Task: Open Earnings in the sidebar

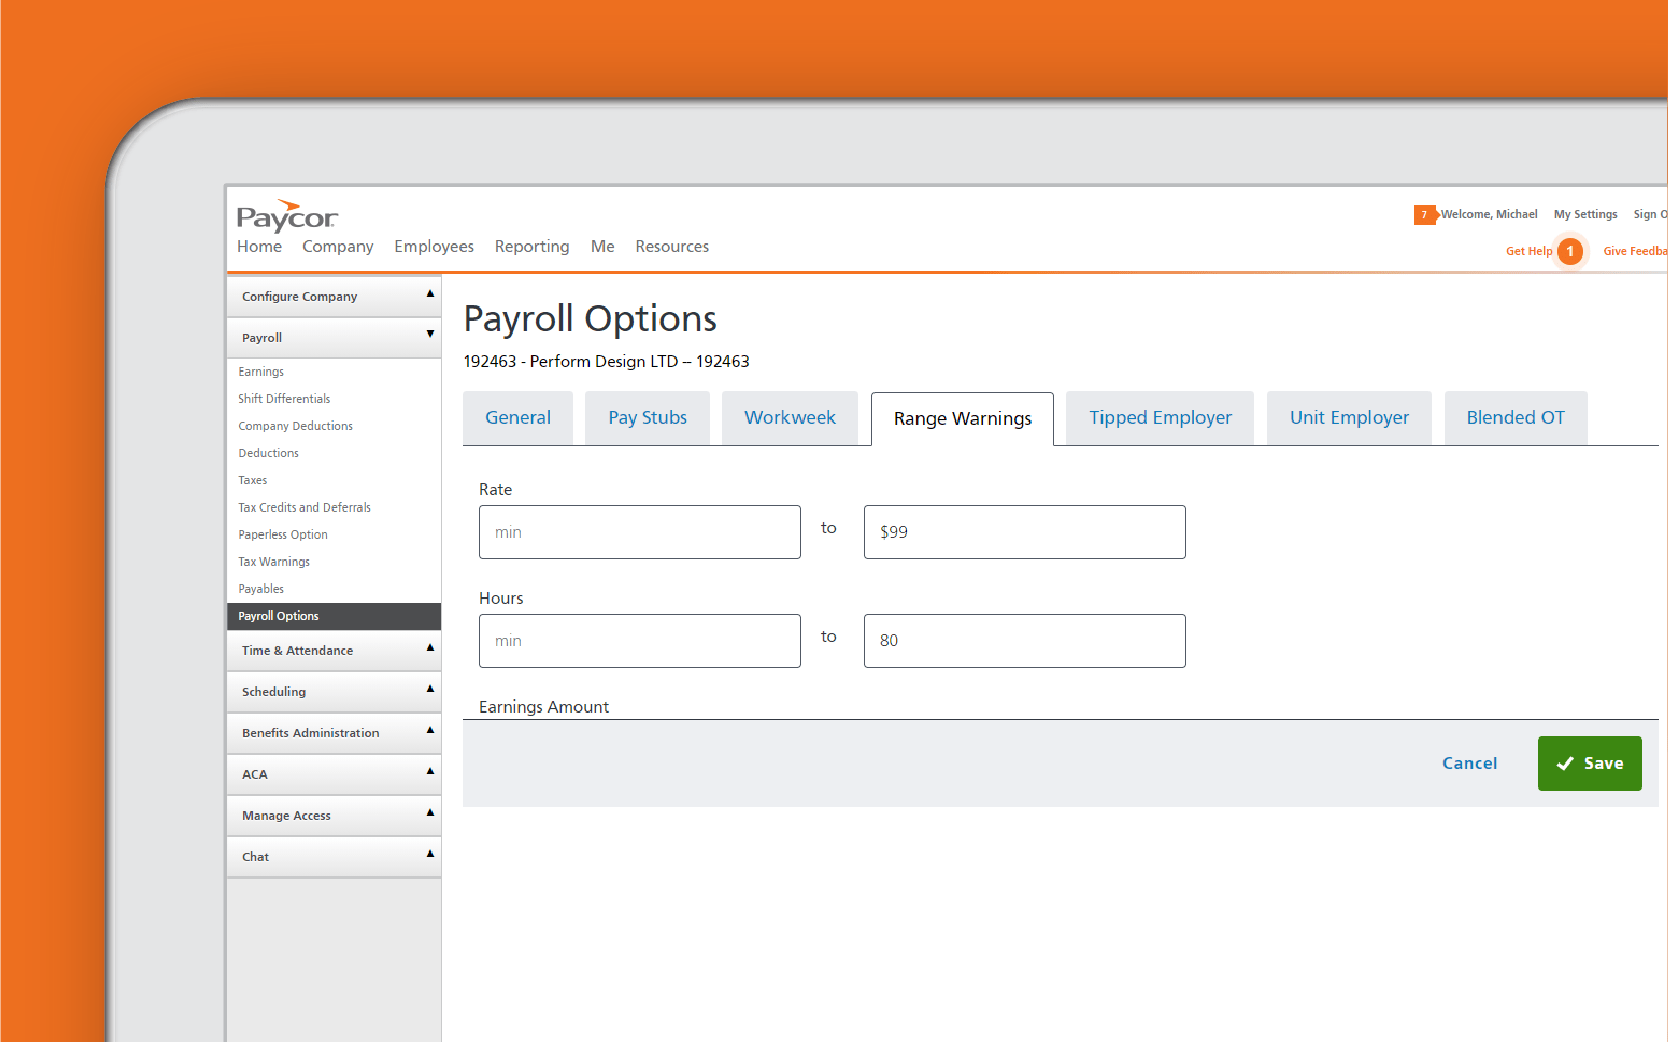Action: [261, 372]
